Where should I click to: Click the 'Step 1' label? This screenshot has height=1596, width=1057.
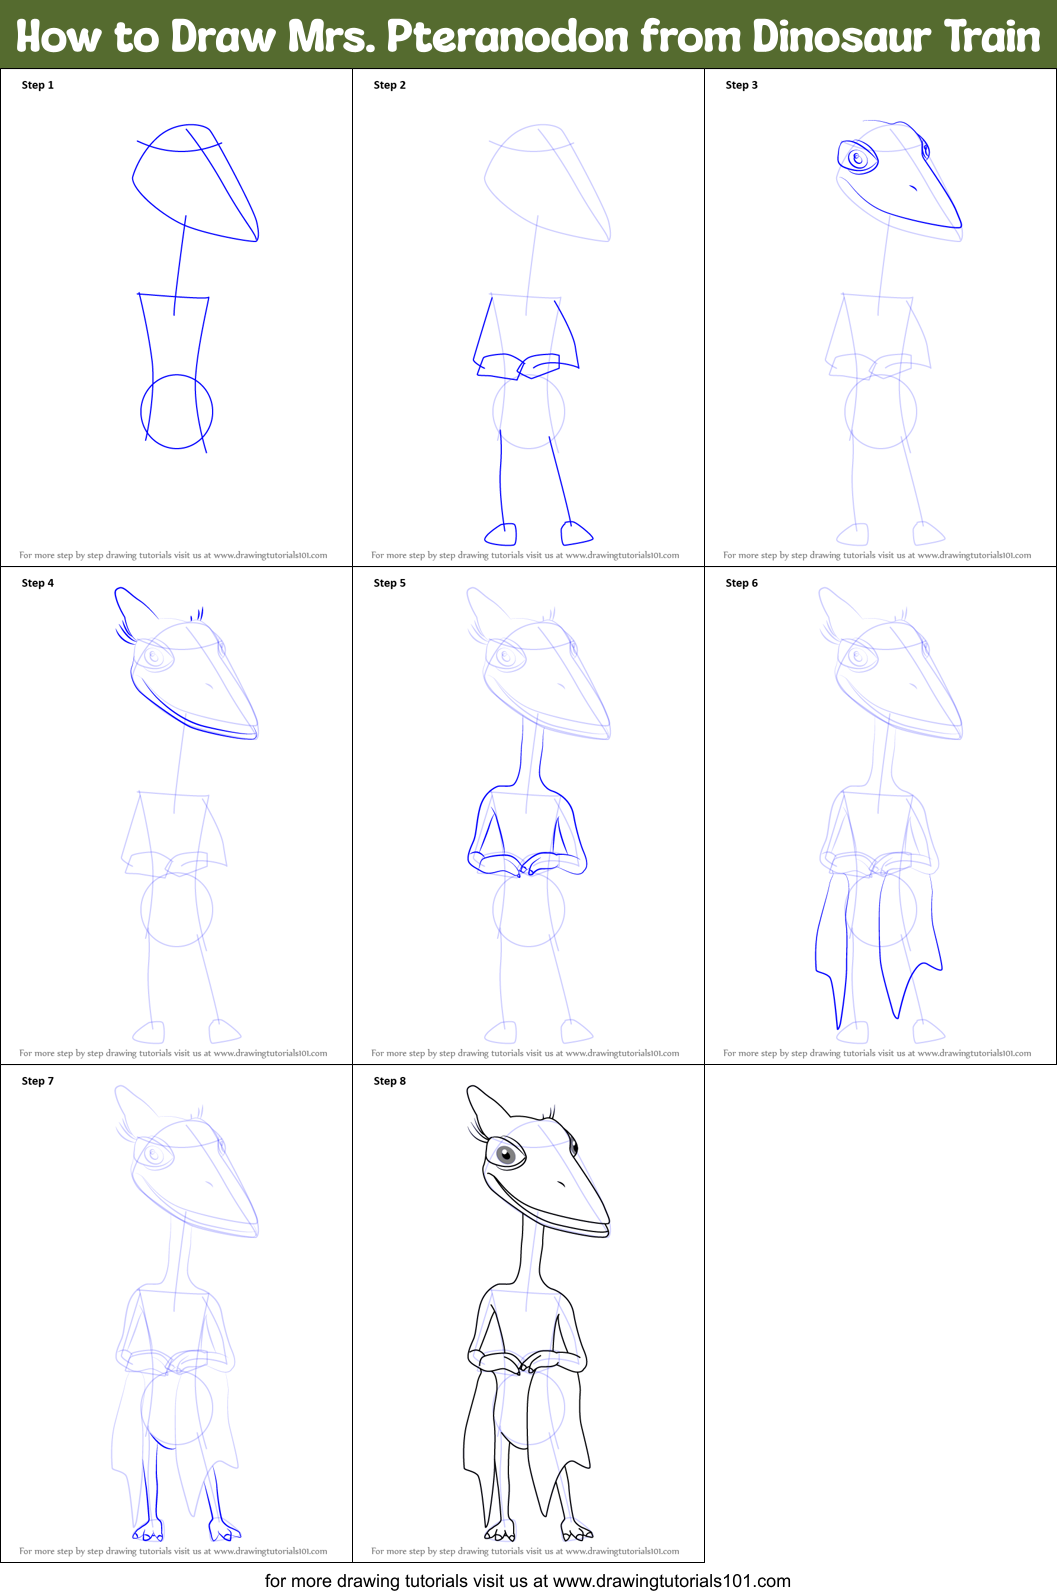pyautogui.click(x=38, y=85)
